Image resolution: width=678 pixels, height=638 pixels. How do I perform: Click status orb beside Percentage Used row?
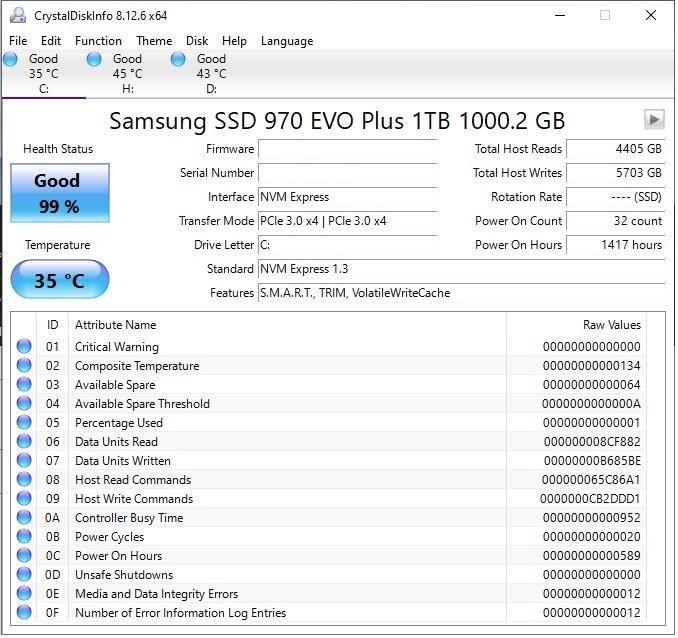(24, 423)
